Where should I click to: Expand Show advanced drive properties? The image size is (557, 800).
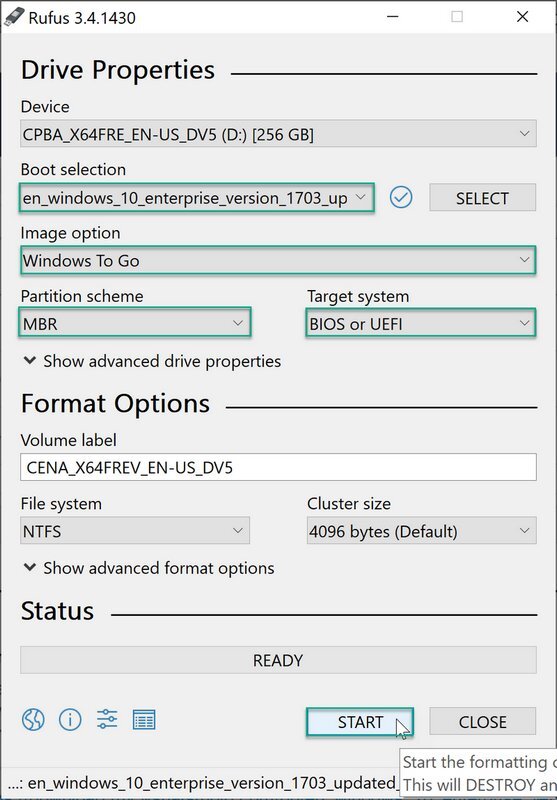pos(152,361)
